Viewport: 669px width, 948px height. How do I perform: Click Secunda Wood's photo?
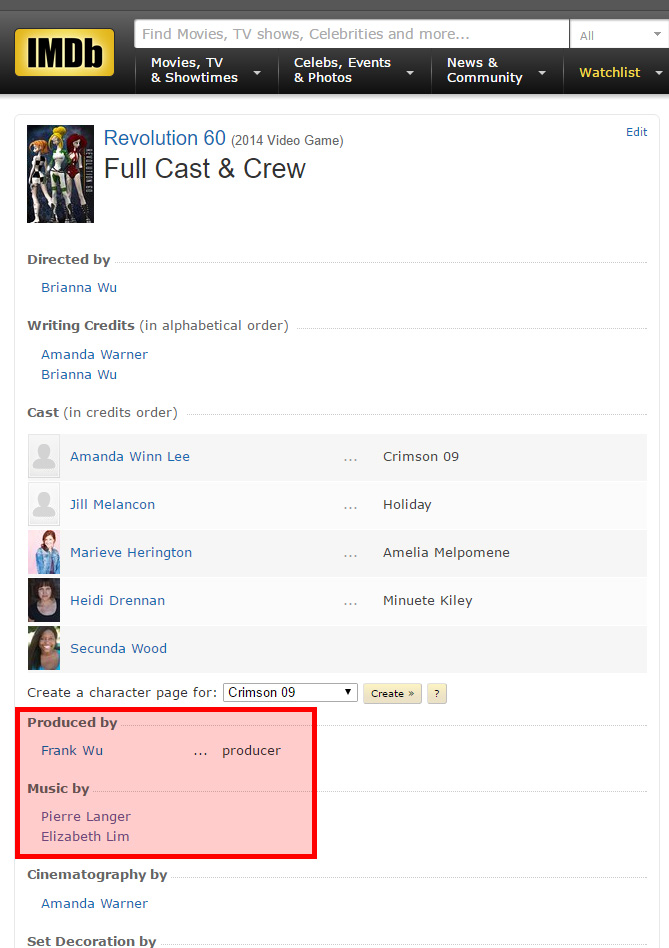point(44,648)
